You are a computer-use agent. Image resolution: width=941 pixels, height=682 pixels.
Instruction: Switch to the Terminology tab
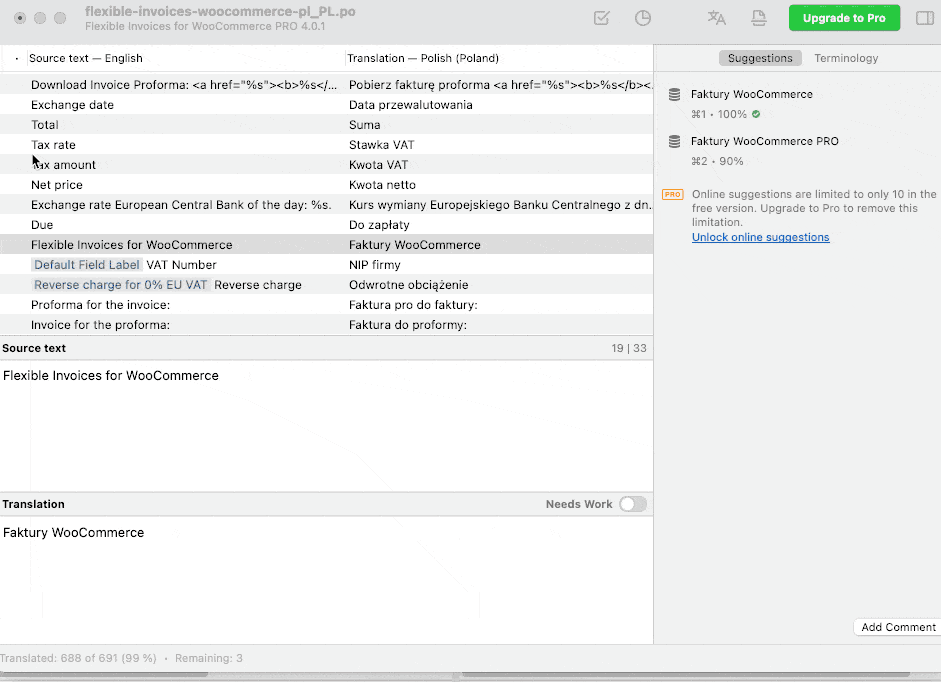coord(846,58)
